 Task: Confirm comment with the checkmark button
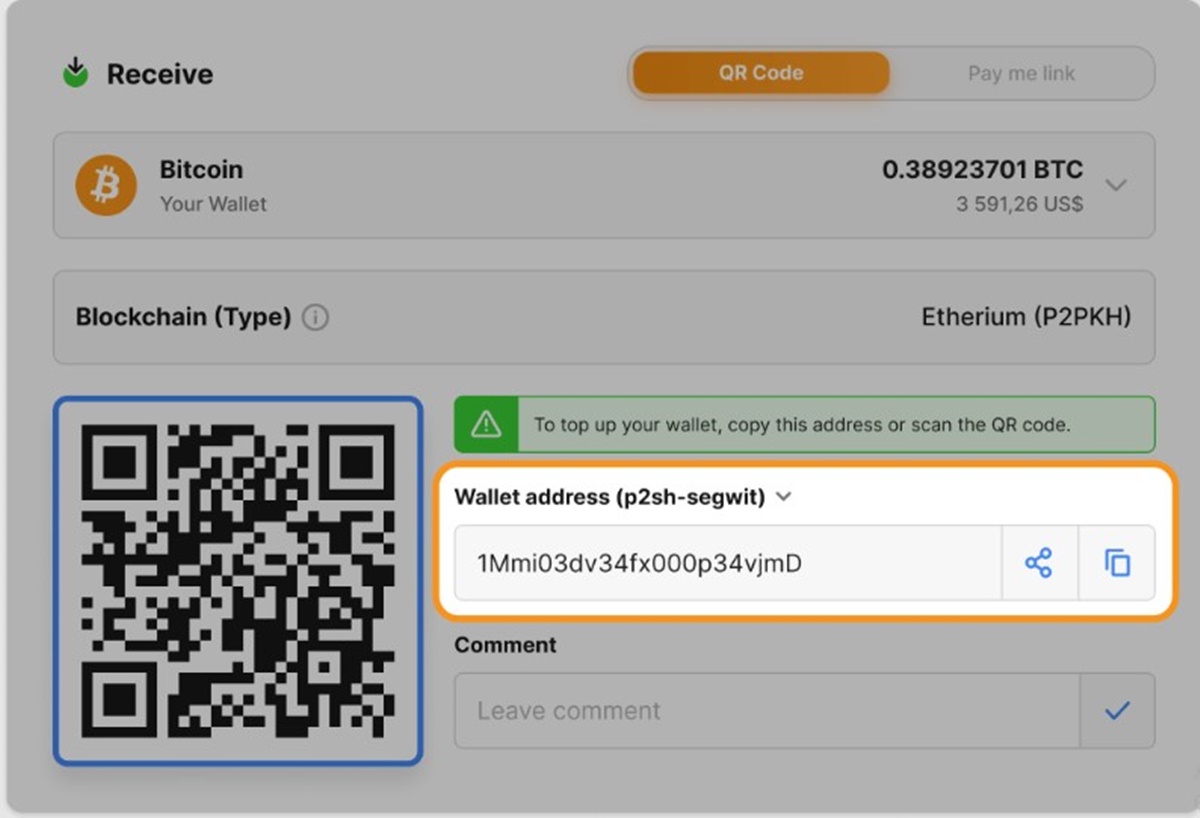click(x=1117, y=711)
